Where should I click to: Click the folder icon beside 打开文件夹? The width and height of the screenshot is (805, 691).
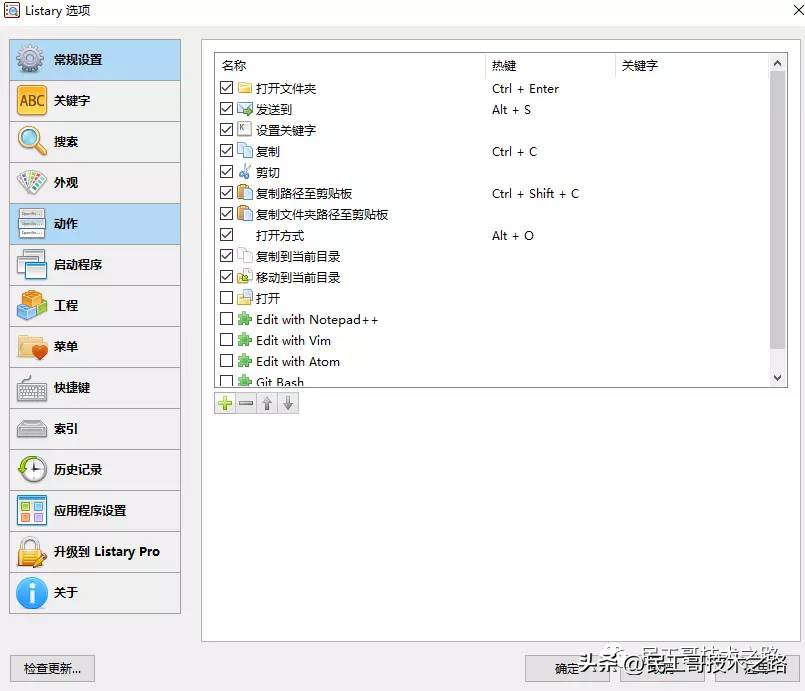pyautogui.click(x=245, y=88)
